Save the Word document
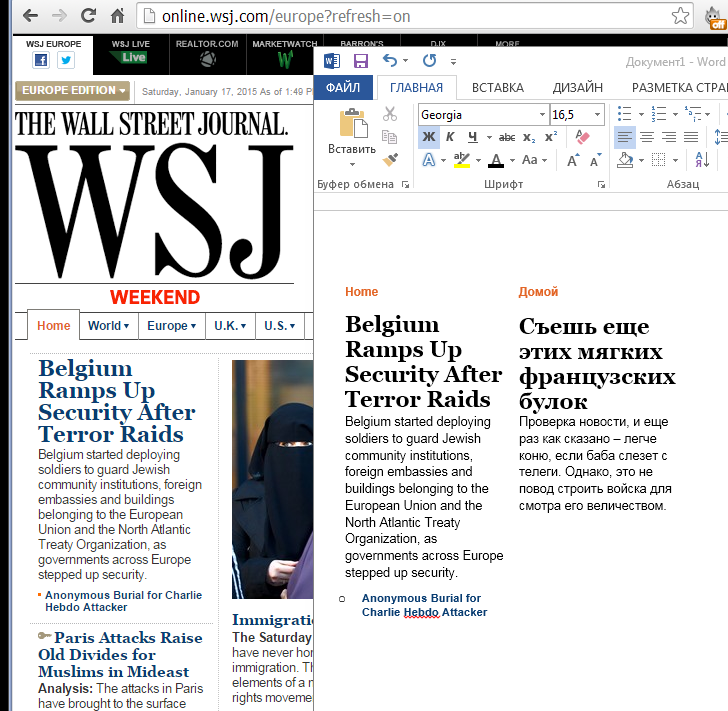Screen dimensions: 728x711 pos(361,61)
